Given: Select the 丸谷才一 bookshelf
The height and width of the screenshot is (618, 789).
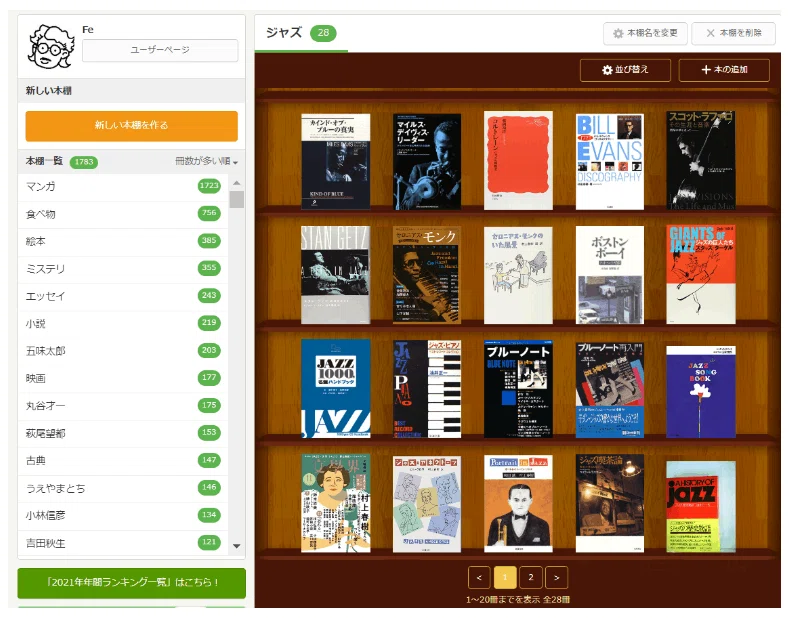Looking at the screenshot, I should (123, 406).
